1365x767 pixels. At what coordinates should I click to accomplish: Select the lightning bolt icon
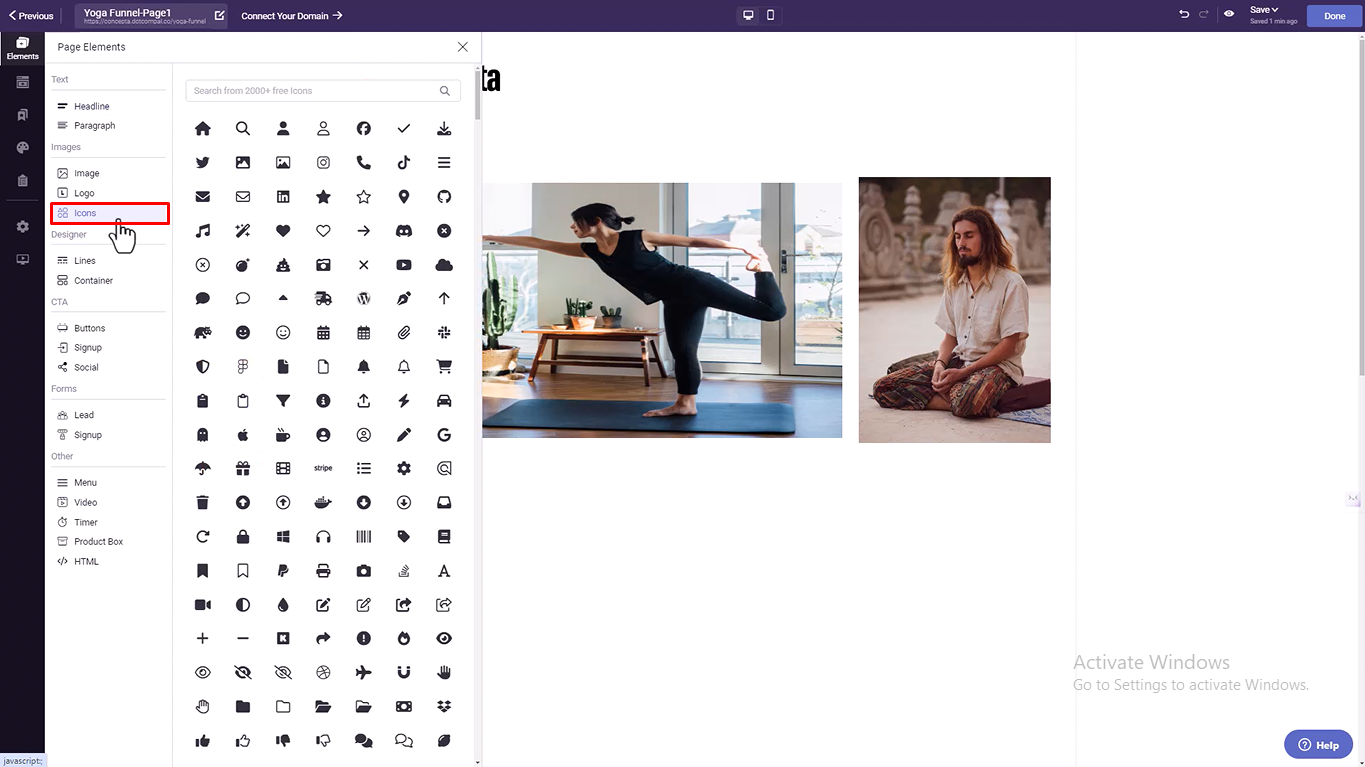404,401
